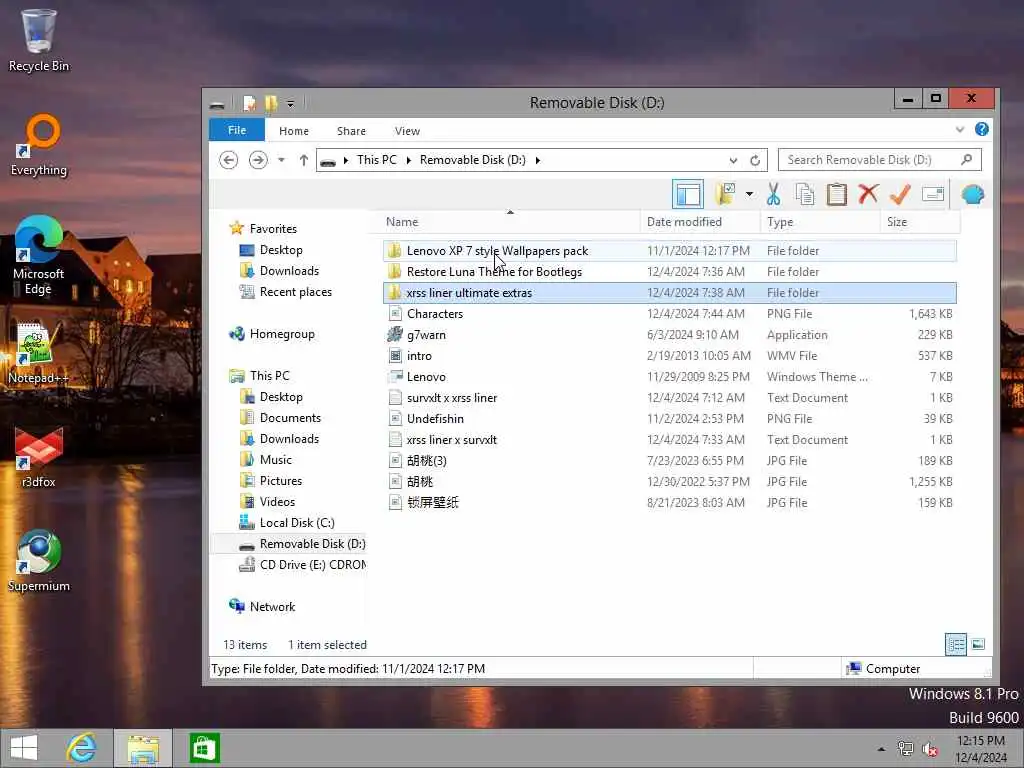
Task: Open Internet Explorer from the taskbar
Action: click(x=81, y=748)
